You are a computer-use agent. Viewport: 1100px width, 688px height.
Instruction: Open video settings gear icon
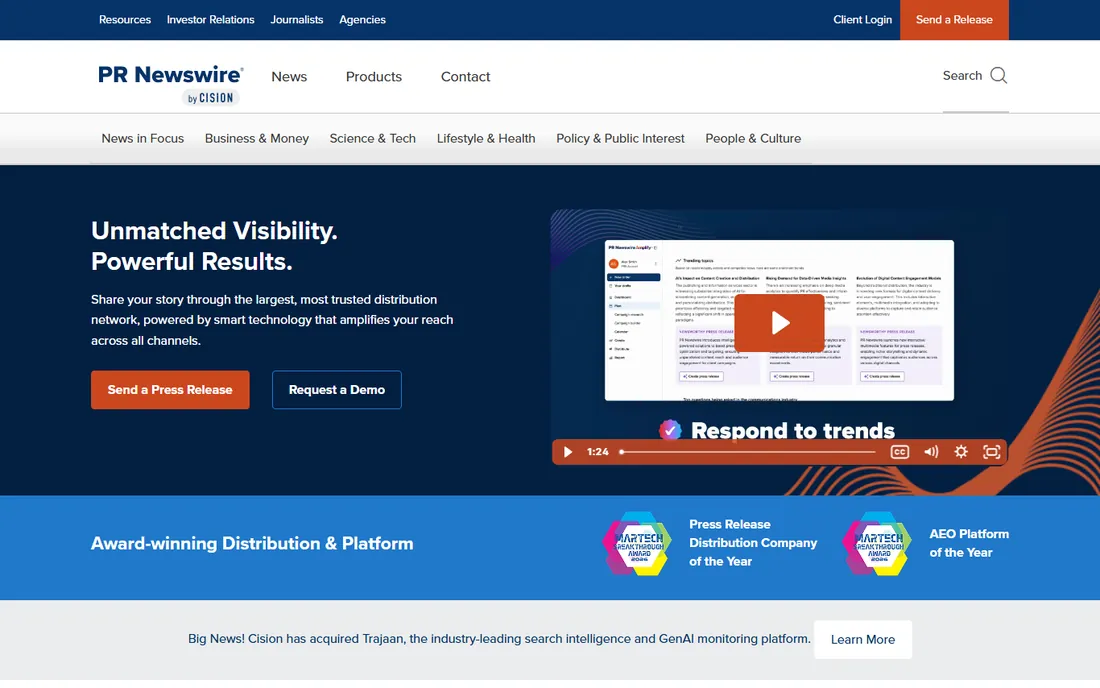pyautogui.click(x=961, y=452)
